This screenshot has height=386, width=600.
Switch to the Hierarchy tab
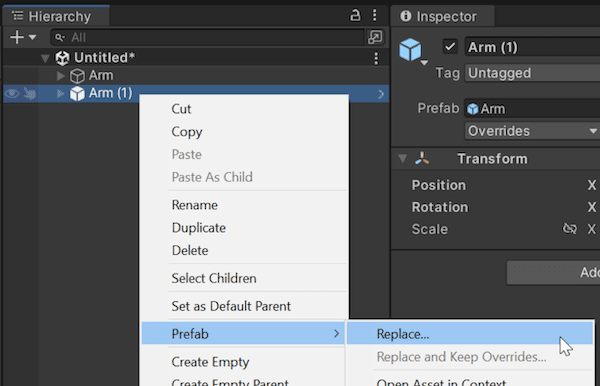coord(56,16)
